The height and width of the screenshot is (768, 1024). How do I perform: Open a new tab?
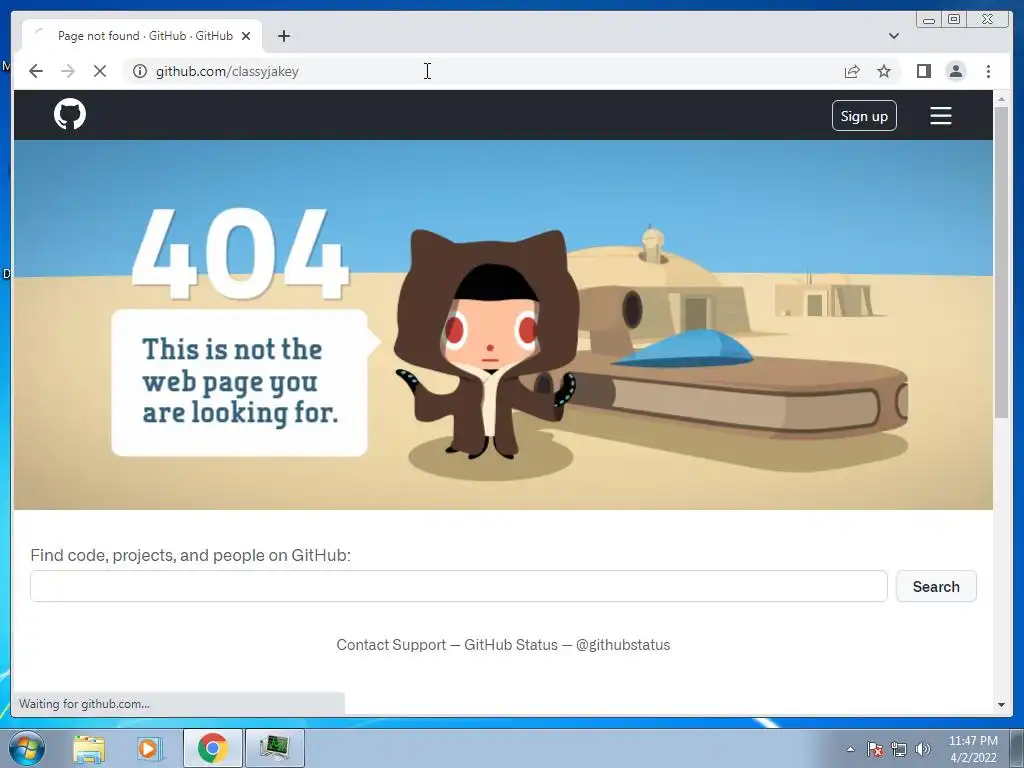coord(283,36)
